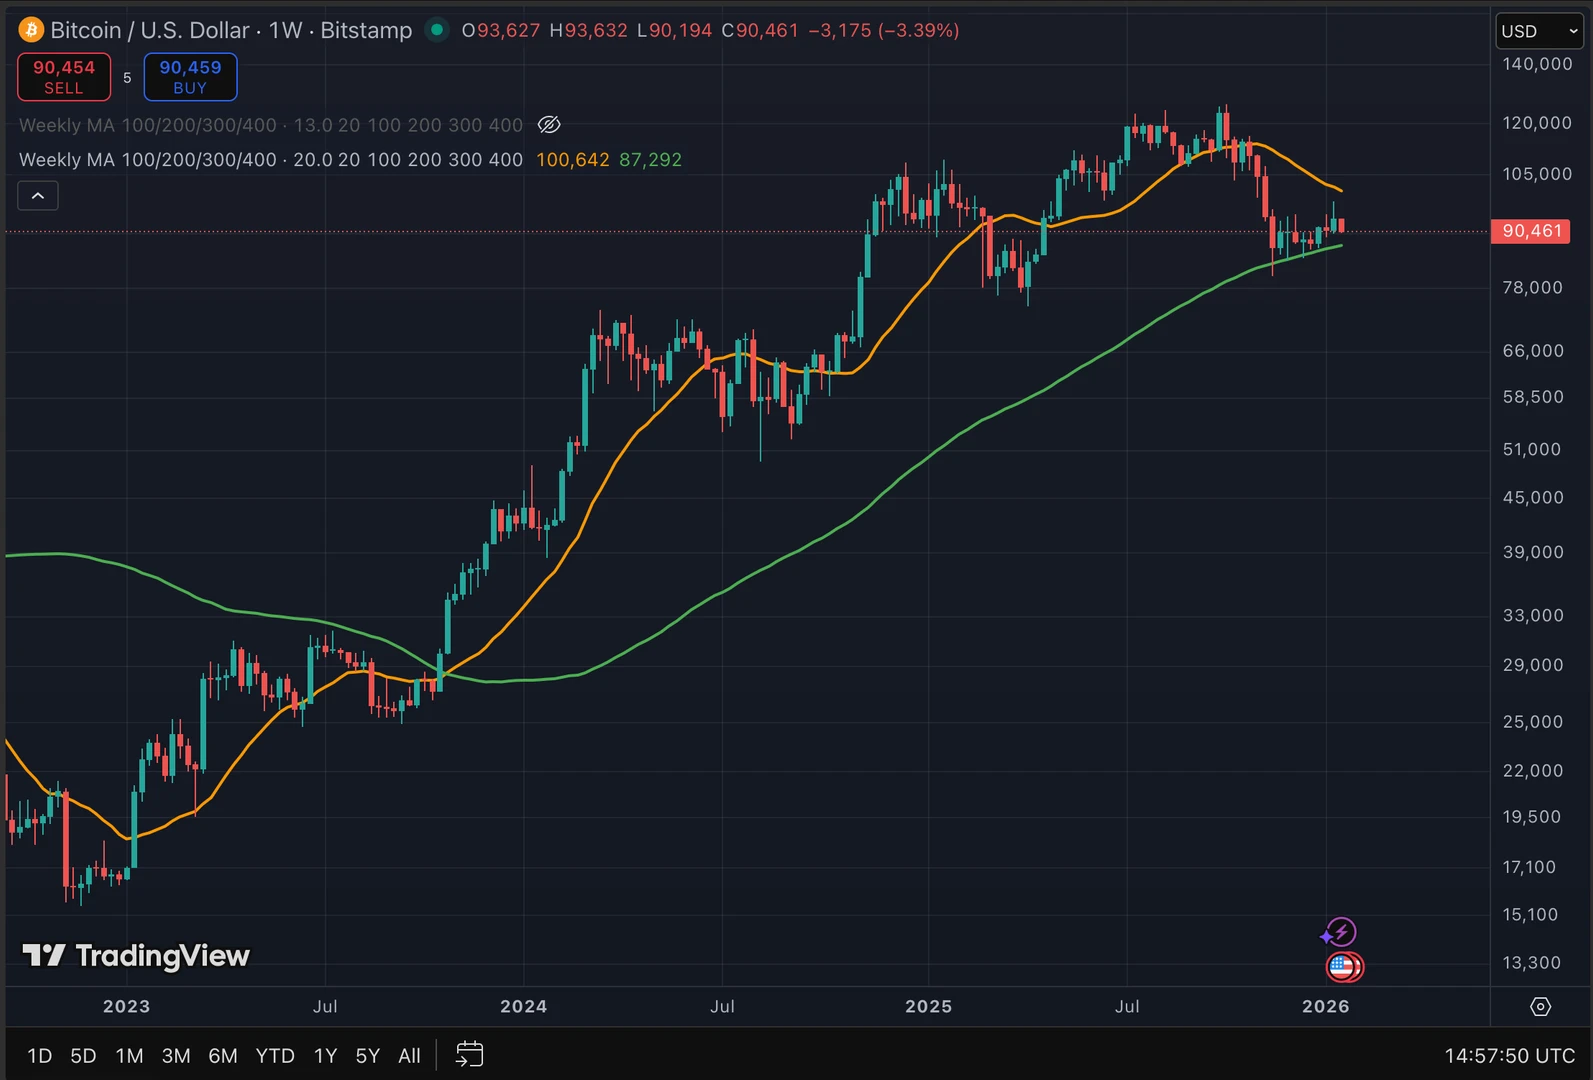1593x1080 pixels.
Task: Open the USD currency dropdown
Action: coord(1538,31)
